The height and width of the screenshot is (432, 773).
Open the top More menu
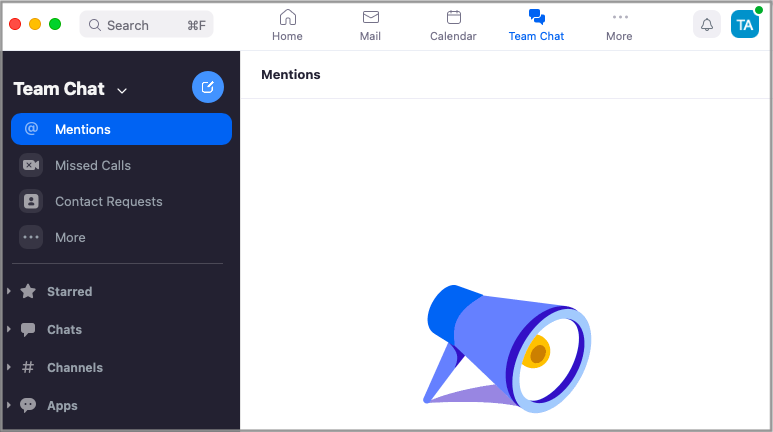tap(619, 25)
